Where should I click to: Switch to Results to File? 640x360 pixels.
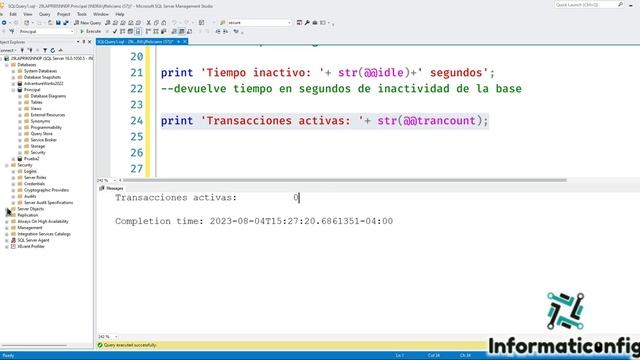click(x=189, y=31)
